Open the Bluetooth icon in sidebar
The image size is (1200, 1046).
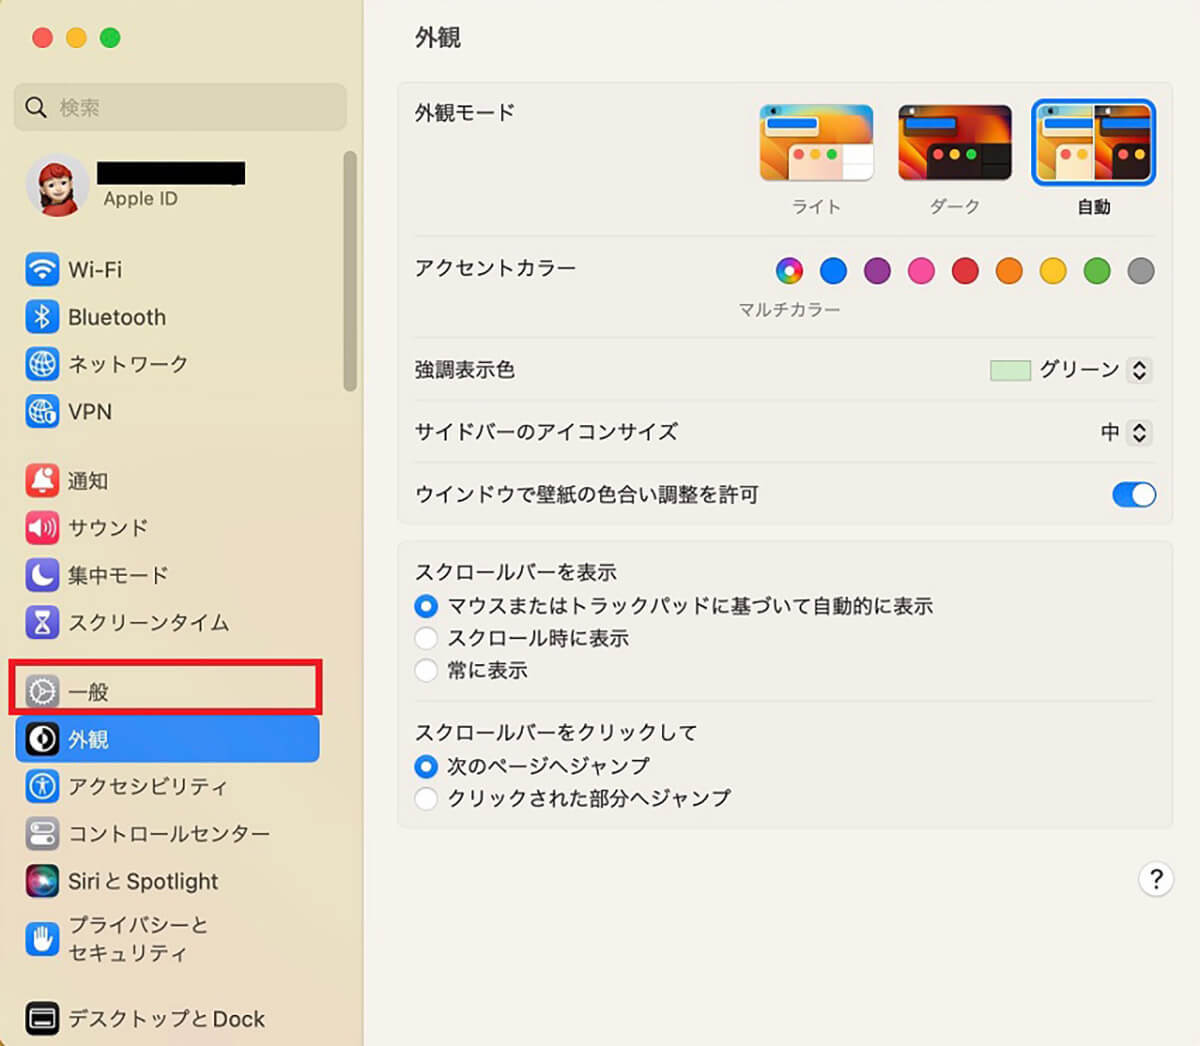click(42, 317)
